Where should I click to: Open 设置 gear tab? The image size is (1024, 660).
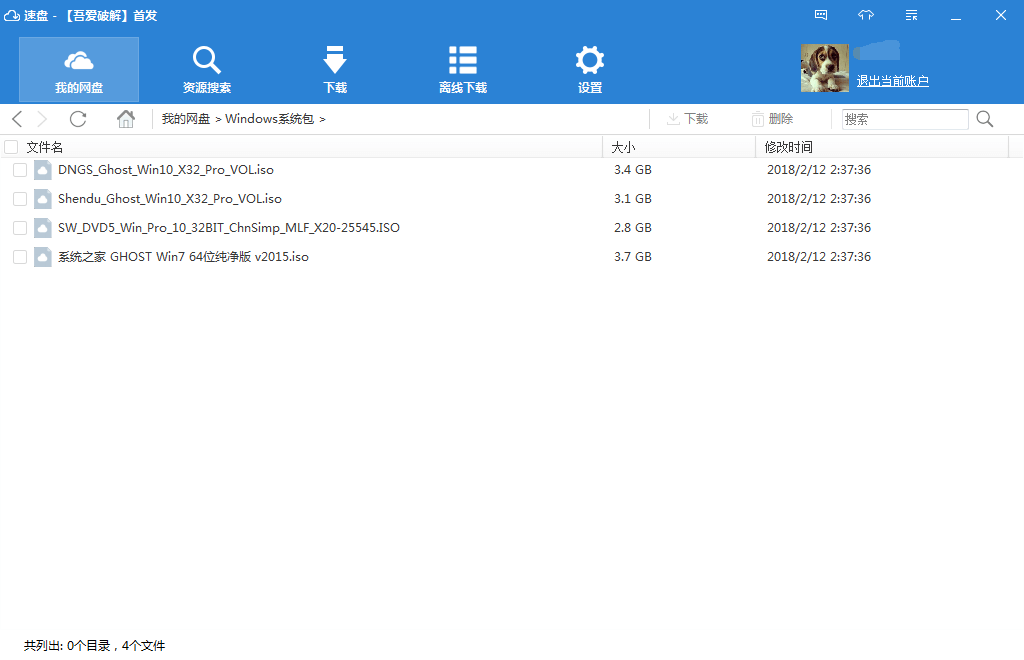point(590,70)
